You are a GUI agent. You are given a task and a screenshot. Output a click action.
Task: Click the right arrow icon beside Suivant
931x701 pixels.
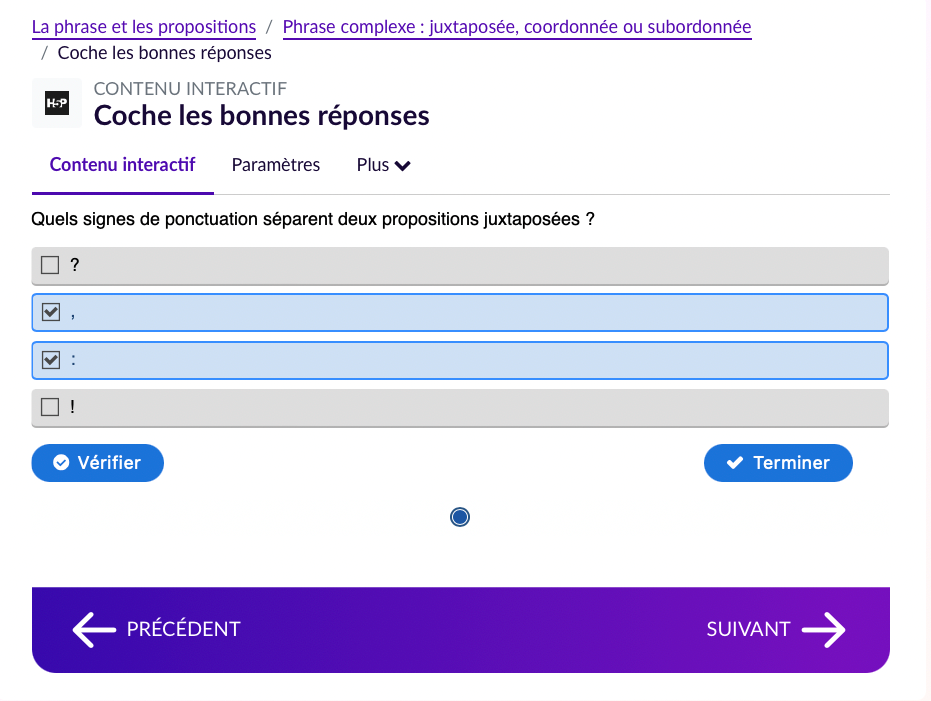(x=824, y=629)
